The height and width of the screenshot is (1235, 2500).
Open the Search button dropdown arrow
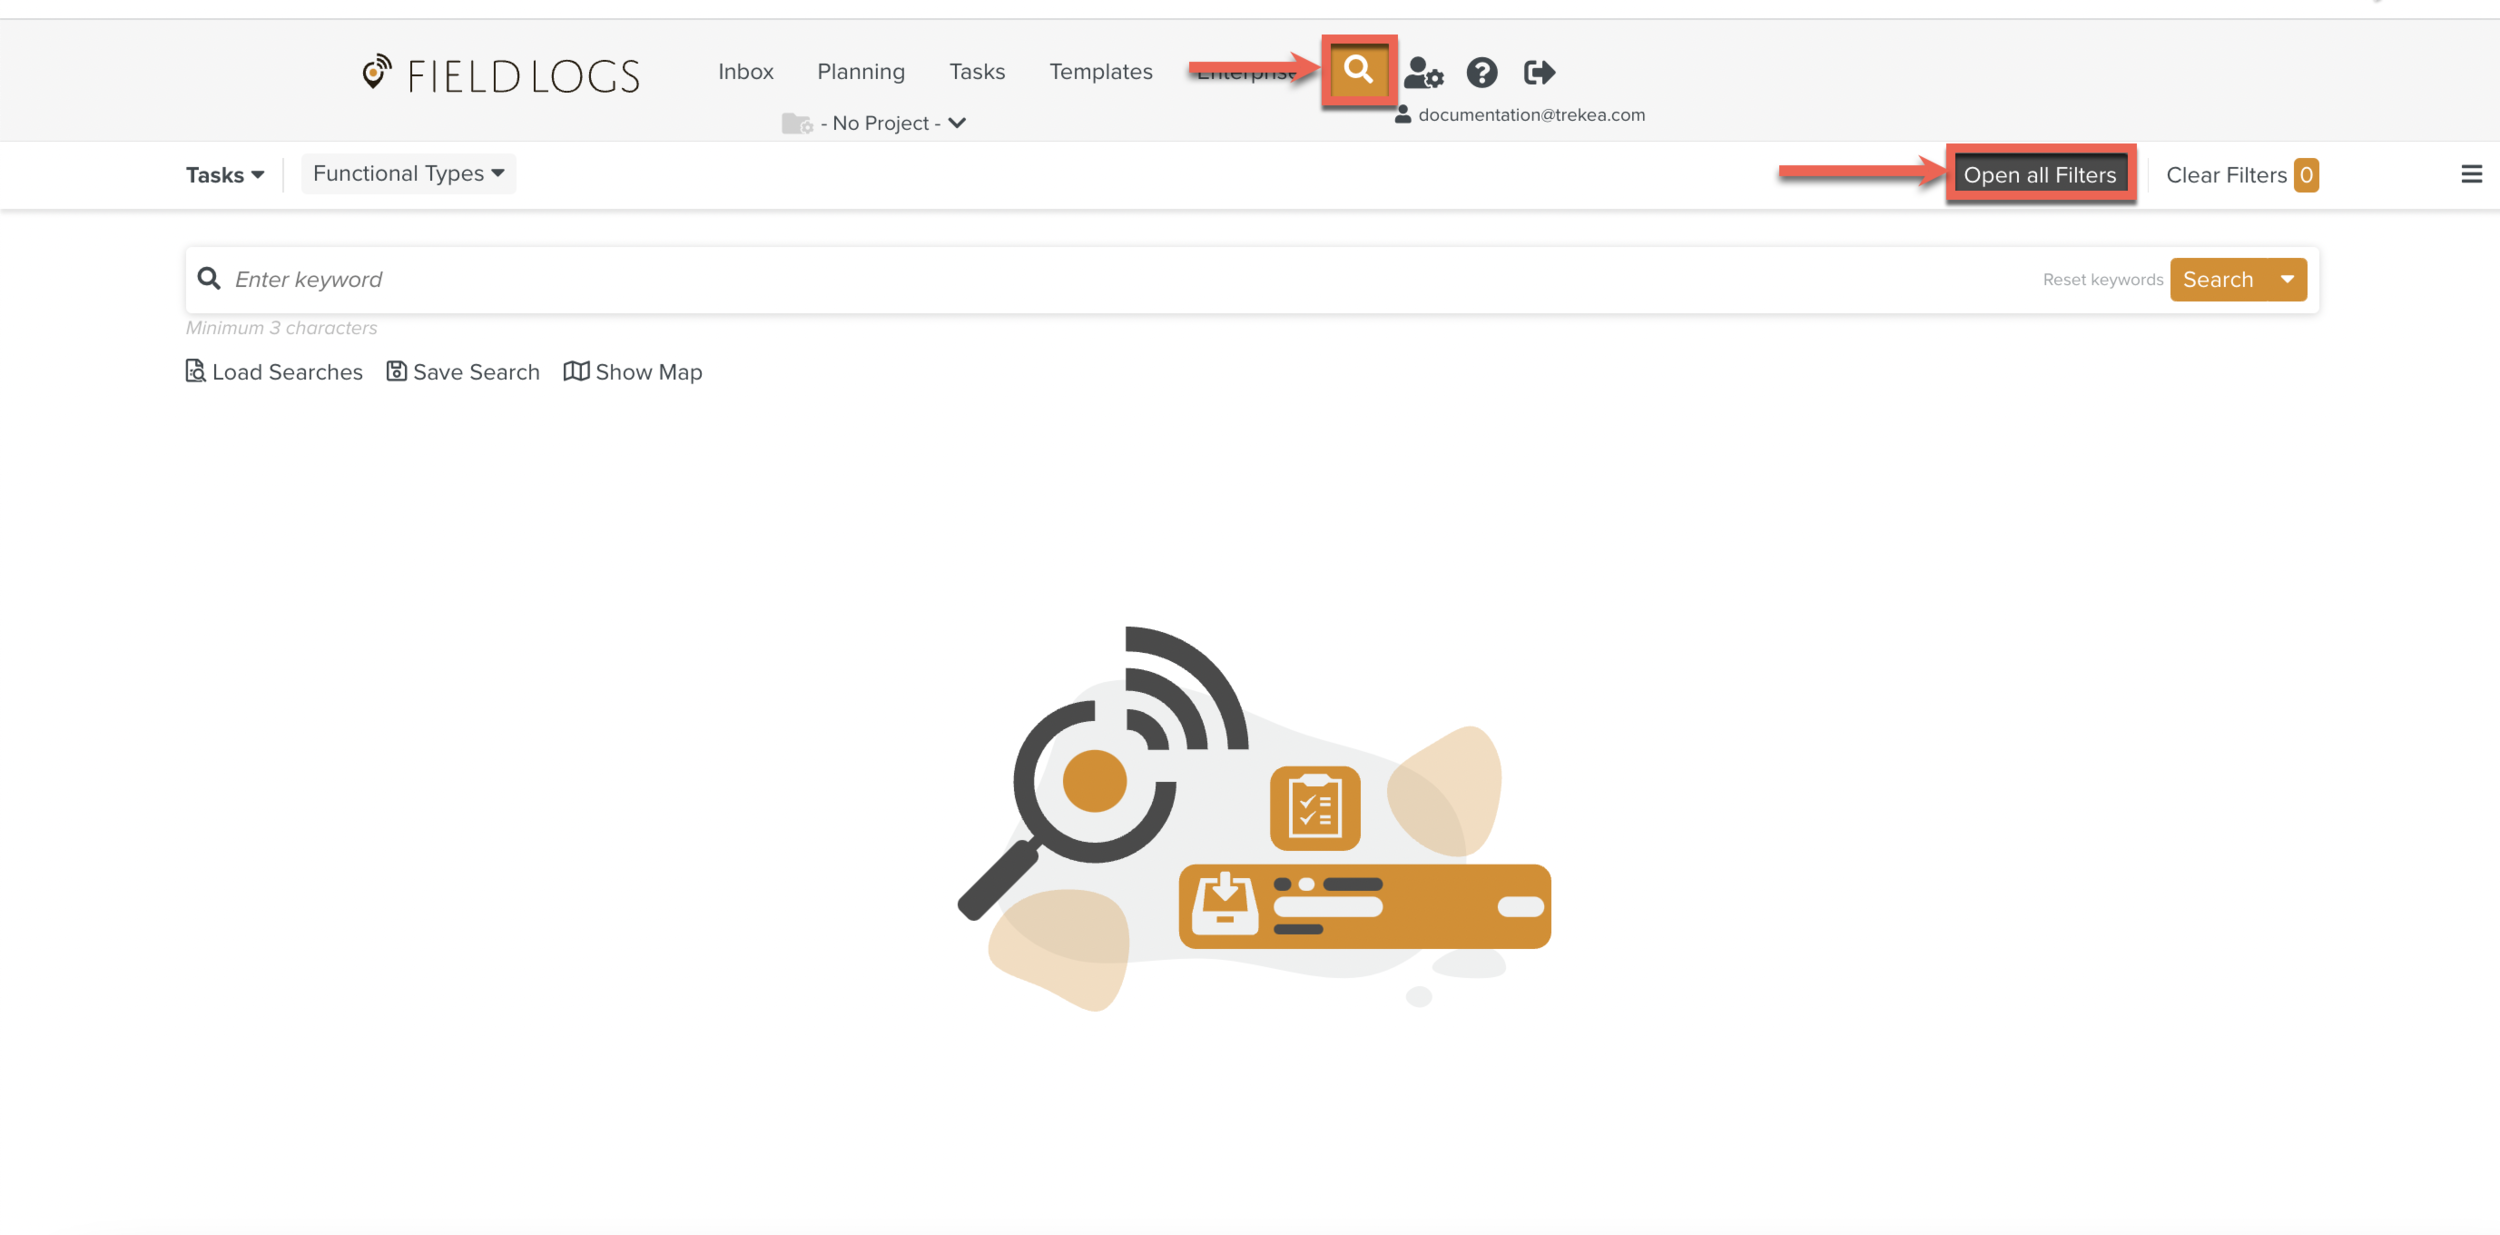(x=2287, y=280)
